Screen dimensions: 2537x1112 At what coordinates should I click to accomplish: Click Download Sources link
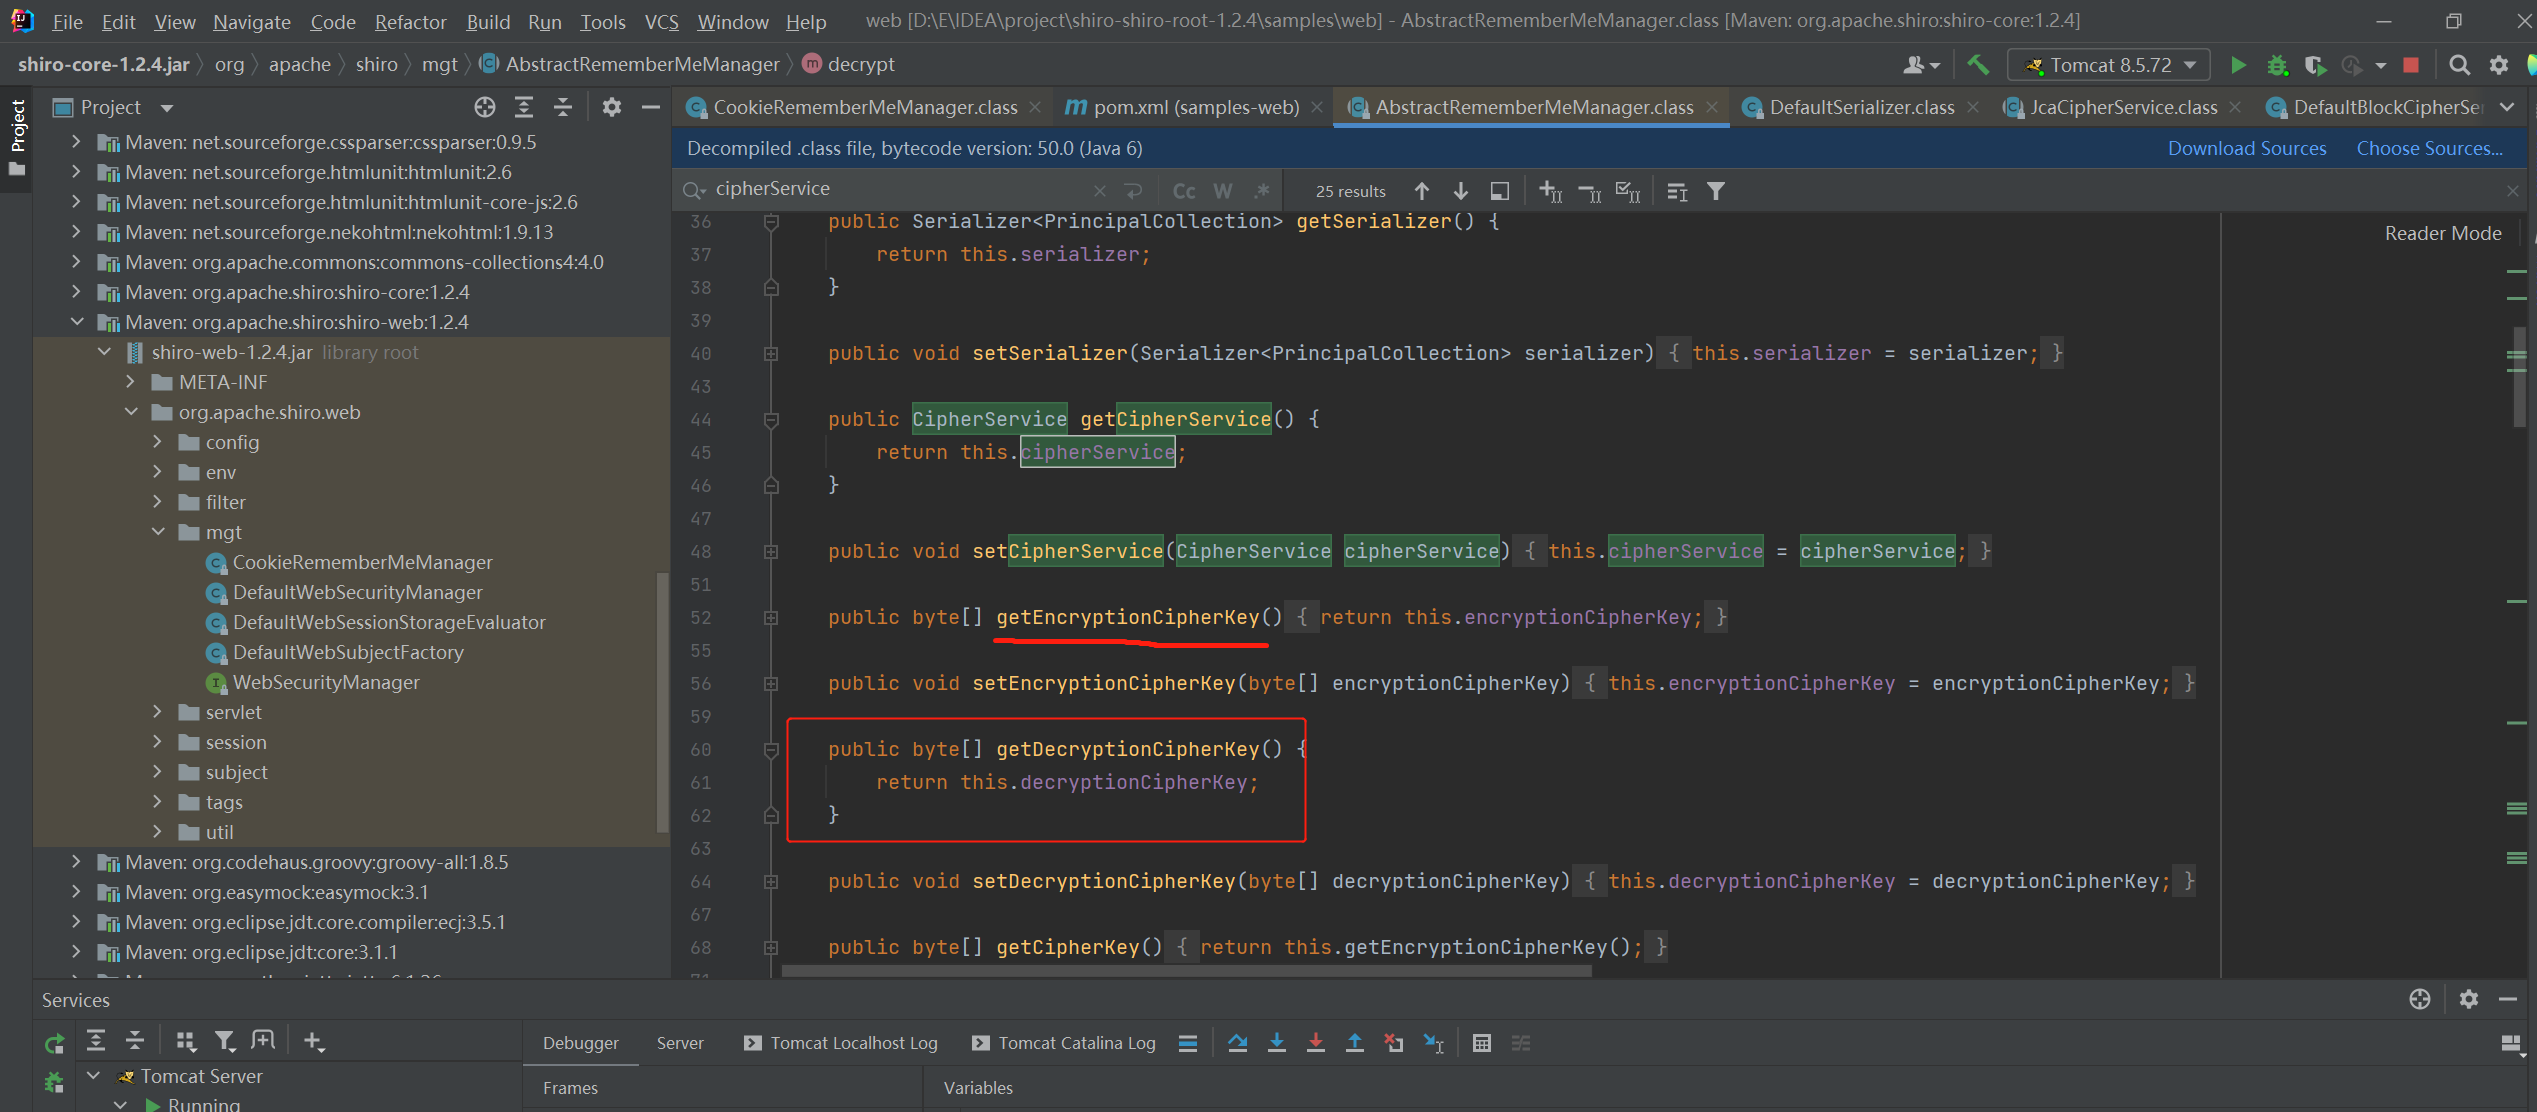pos(2246,148)
